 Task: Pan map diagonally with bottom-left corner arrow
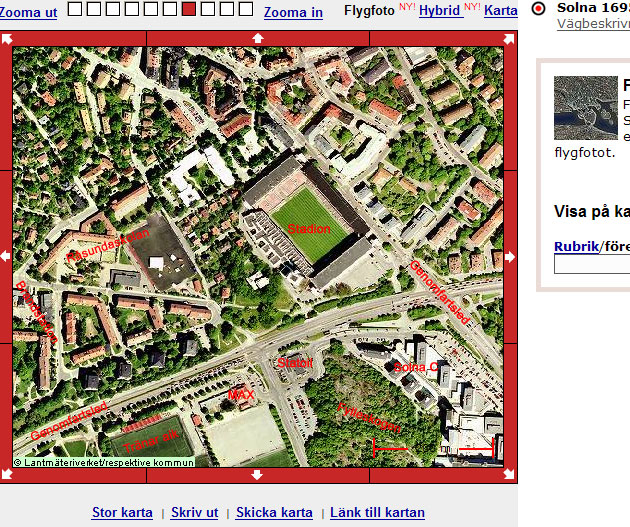point(7,474)
